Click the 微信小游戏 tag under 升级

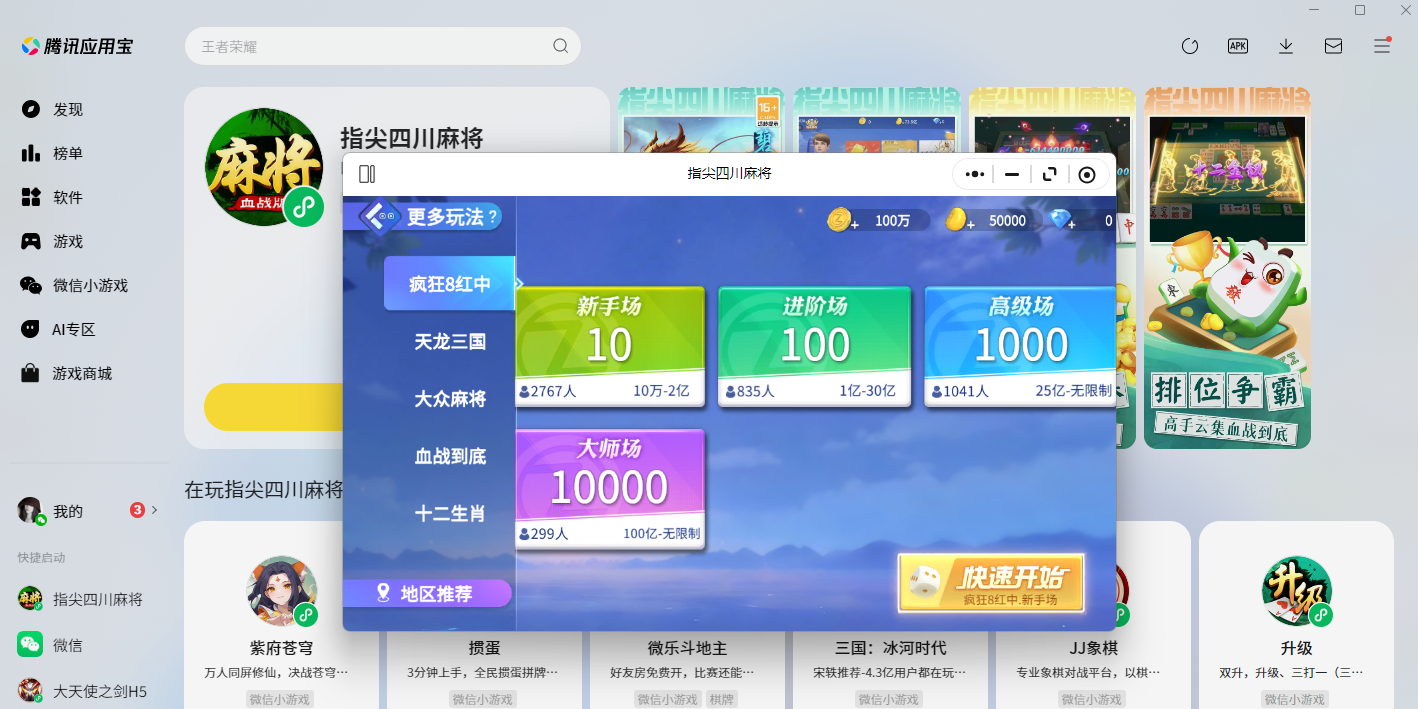(x=1296, y=699)
